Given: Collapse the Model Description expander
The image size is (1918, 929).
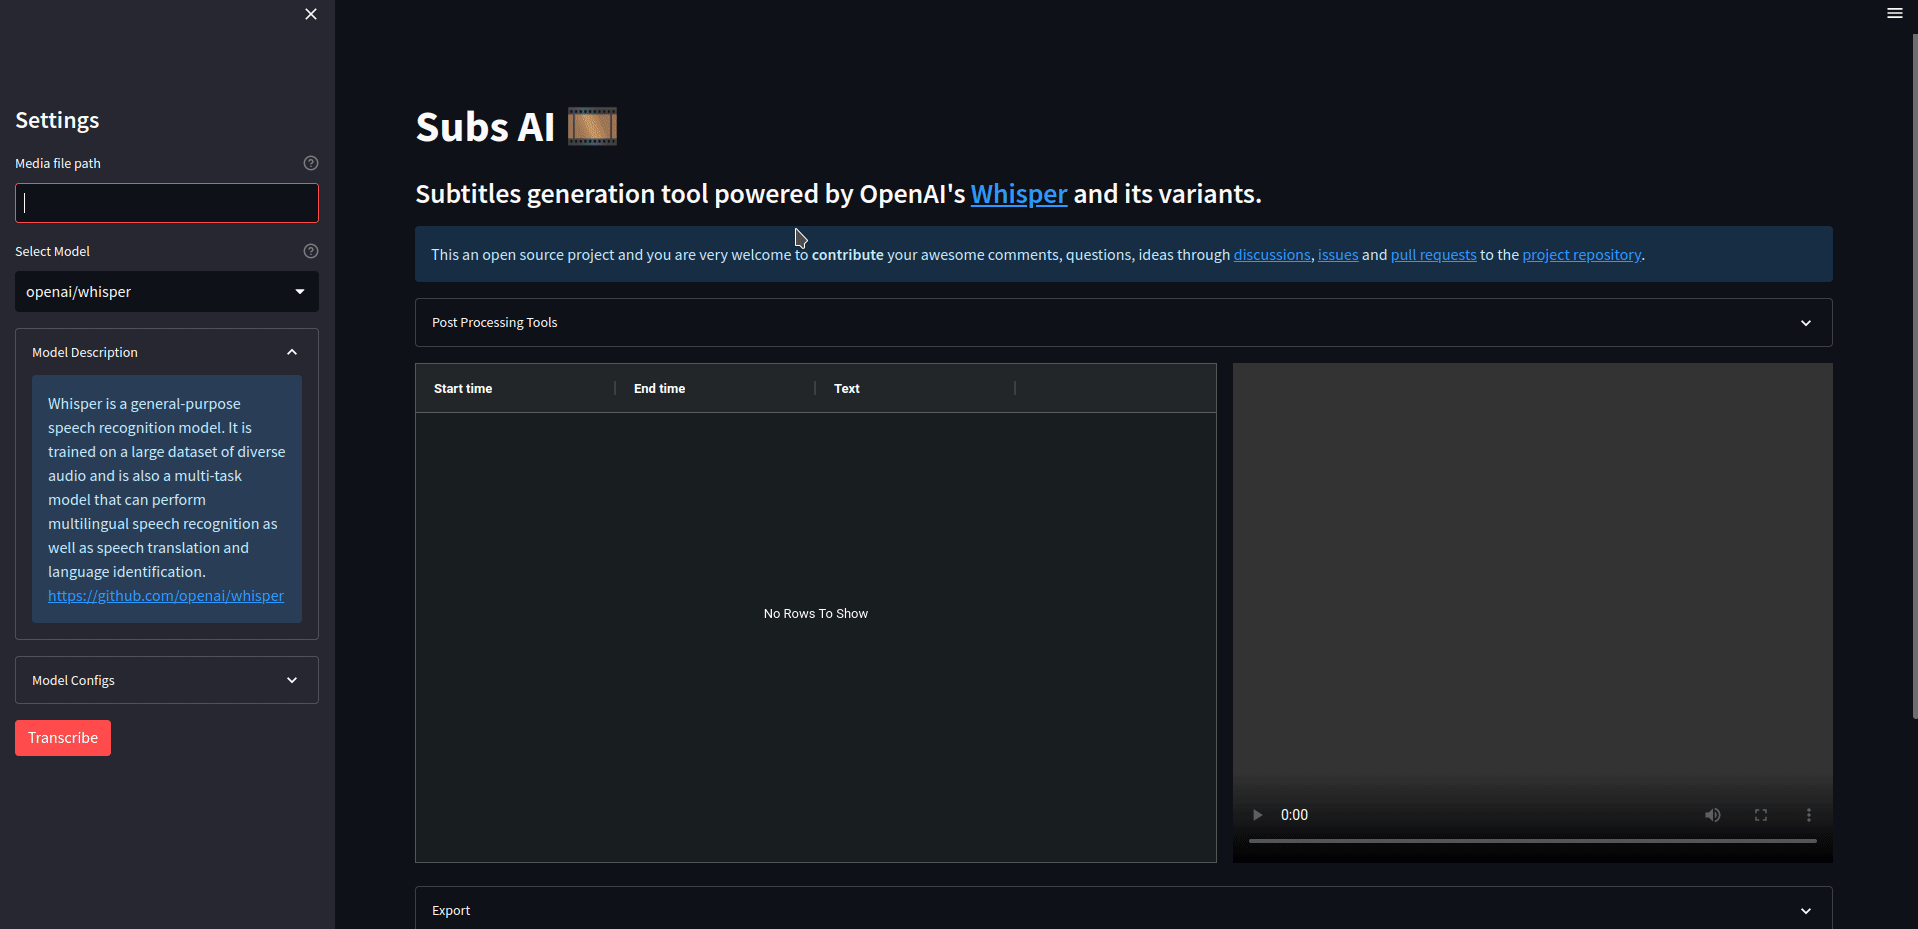Looking at the screenshot, I should (x=167, y=352).
